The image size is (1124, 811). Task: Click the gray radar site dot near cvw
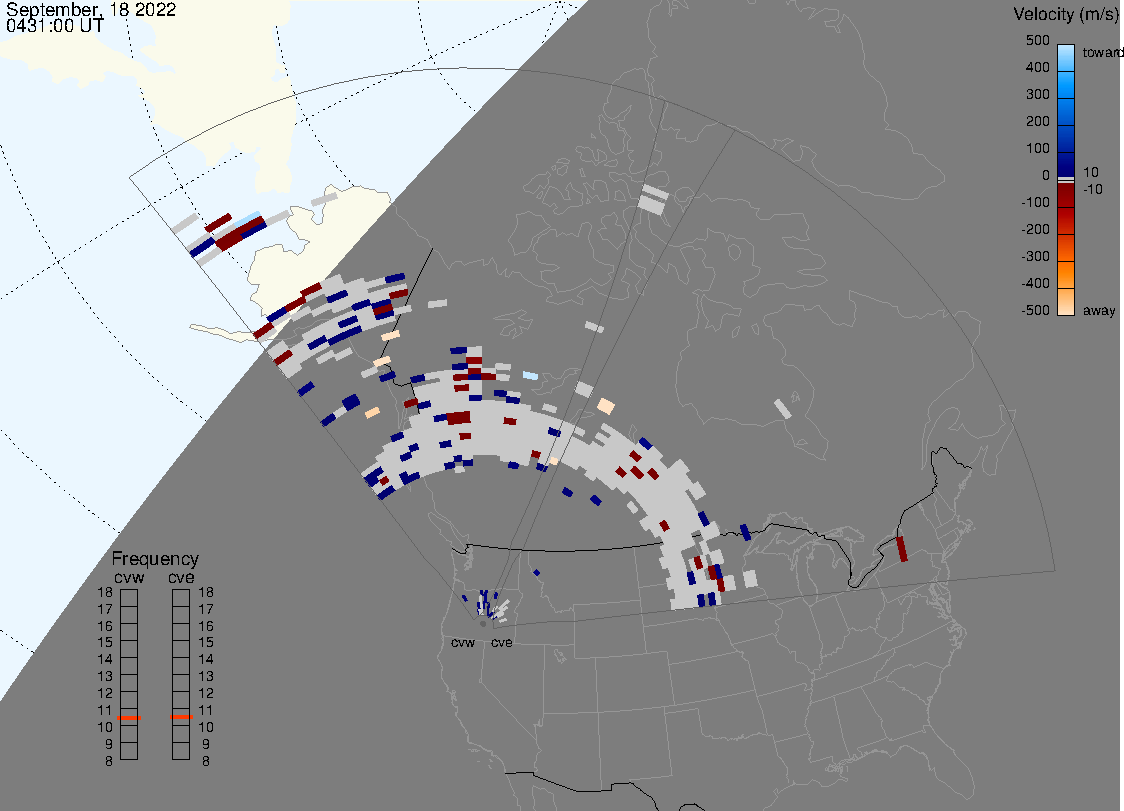pyautogui.click(x=483, y=624)
